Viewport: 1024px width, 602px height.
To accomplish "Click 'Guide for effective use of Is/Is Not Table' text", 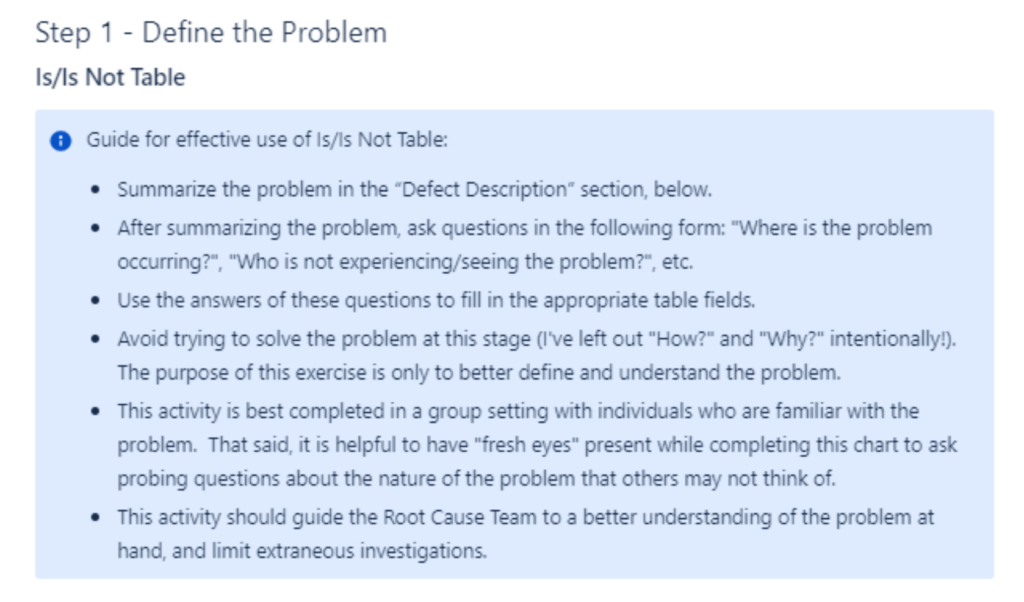I will 267,140.
